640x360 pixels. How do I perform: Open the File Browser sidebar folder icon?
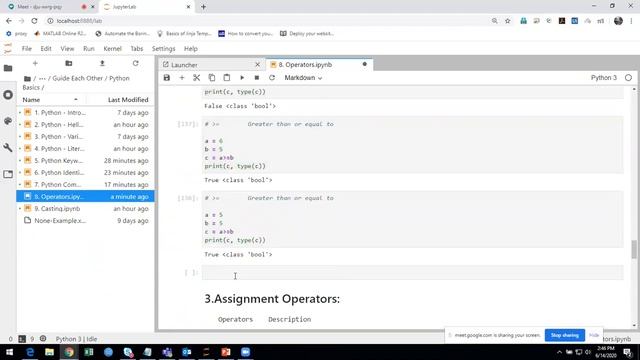coord(8,68)
